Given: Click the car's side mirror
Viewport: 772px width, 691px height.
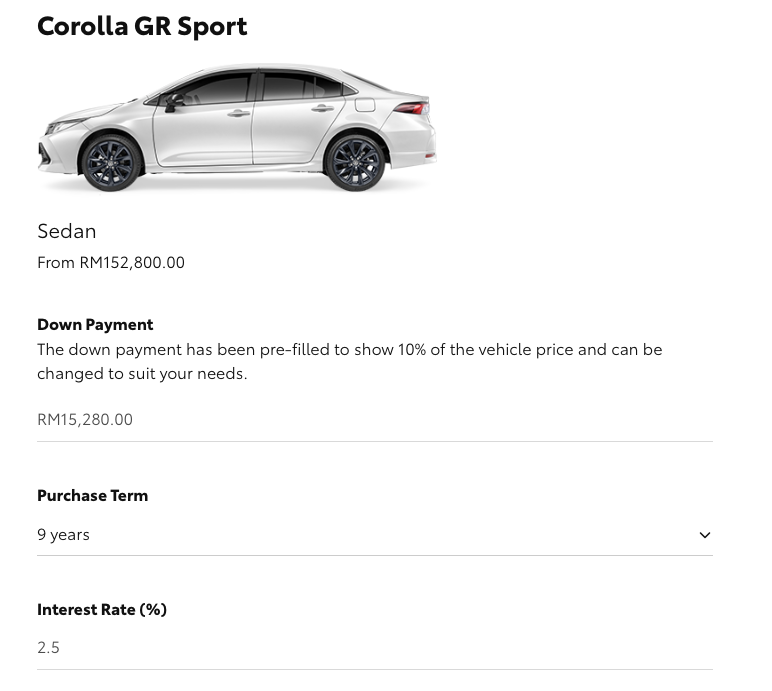Looking at the screenshot, I should [171, 100].
